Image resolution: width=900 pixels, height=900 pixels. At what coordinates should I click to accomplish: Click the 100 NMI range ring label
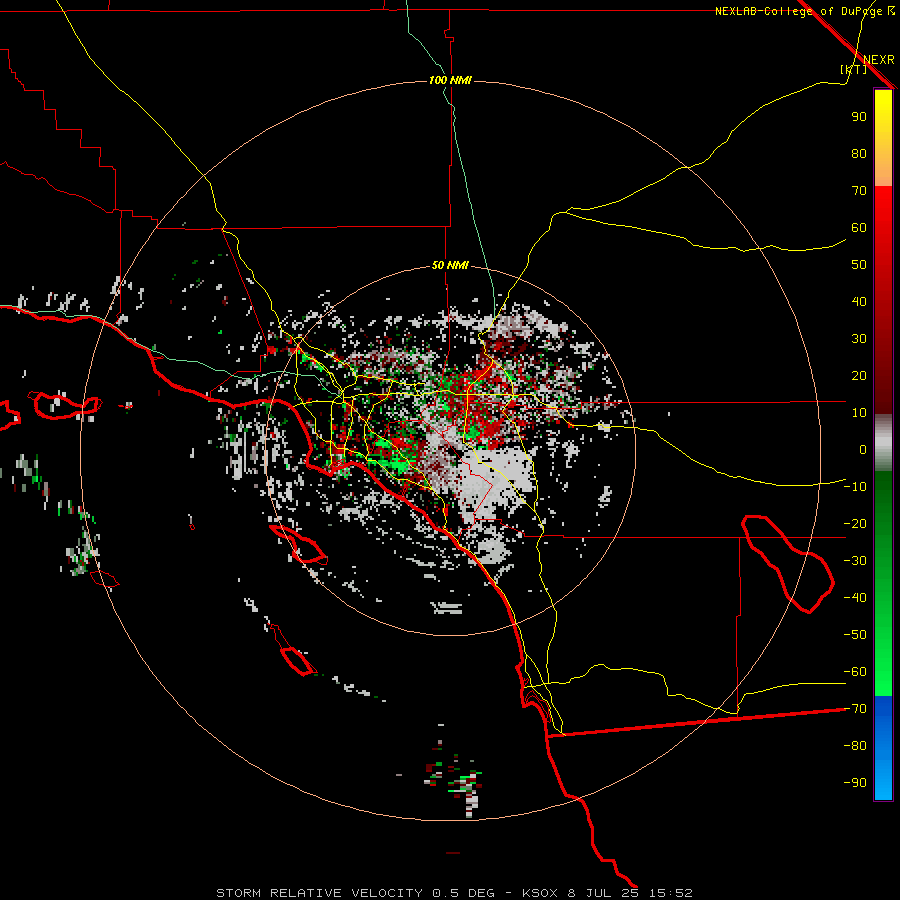pyautogui.click(x=450, y=80)
